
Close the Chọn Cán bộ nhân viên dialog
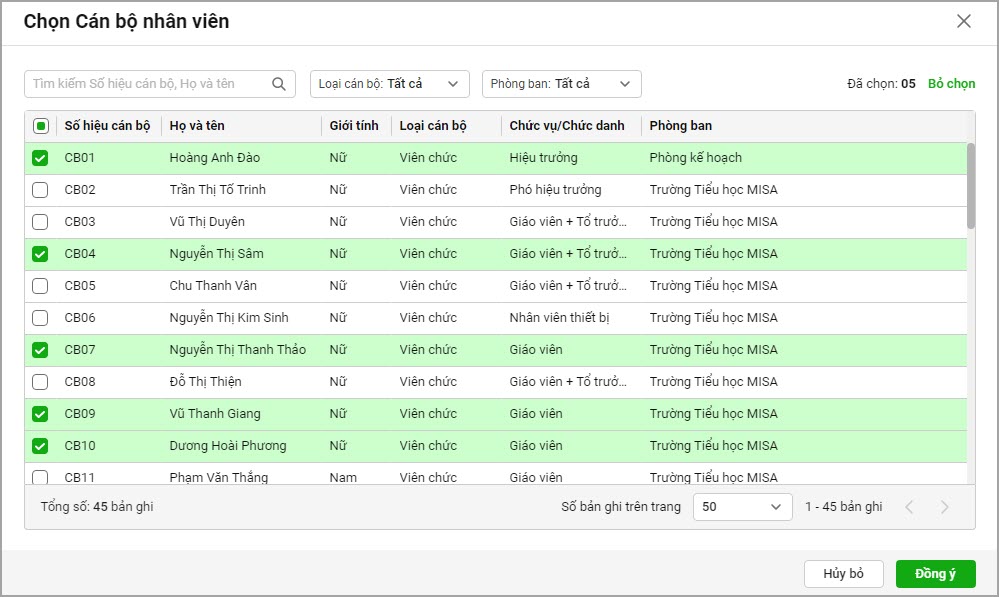point(963,21)
